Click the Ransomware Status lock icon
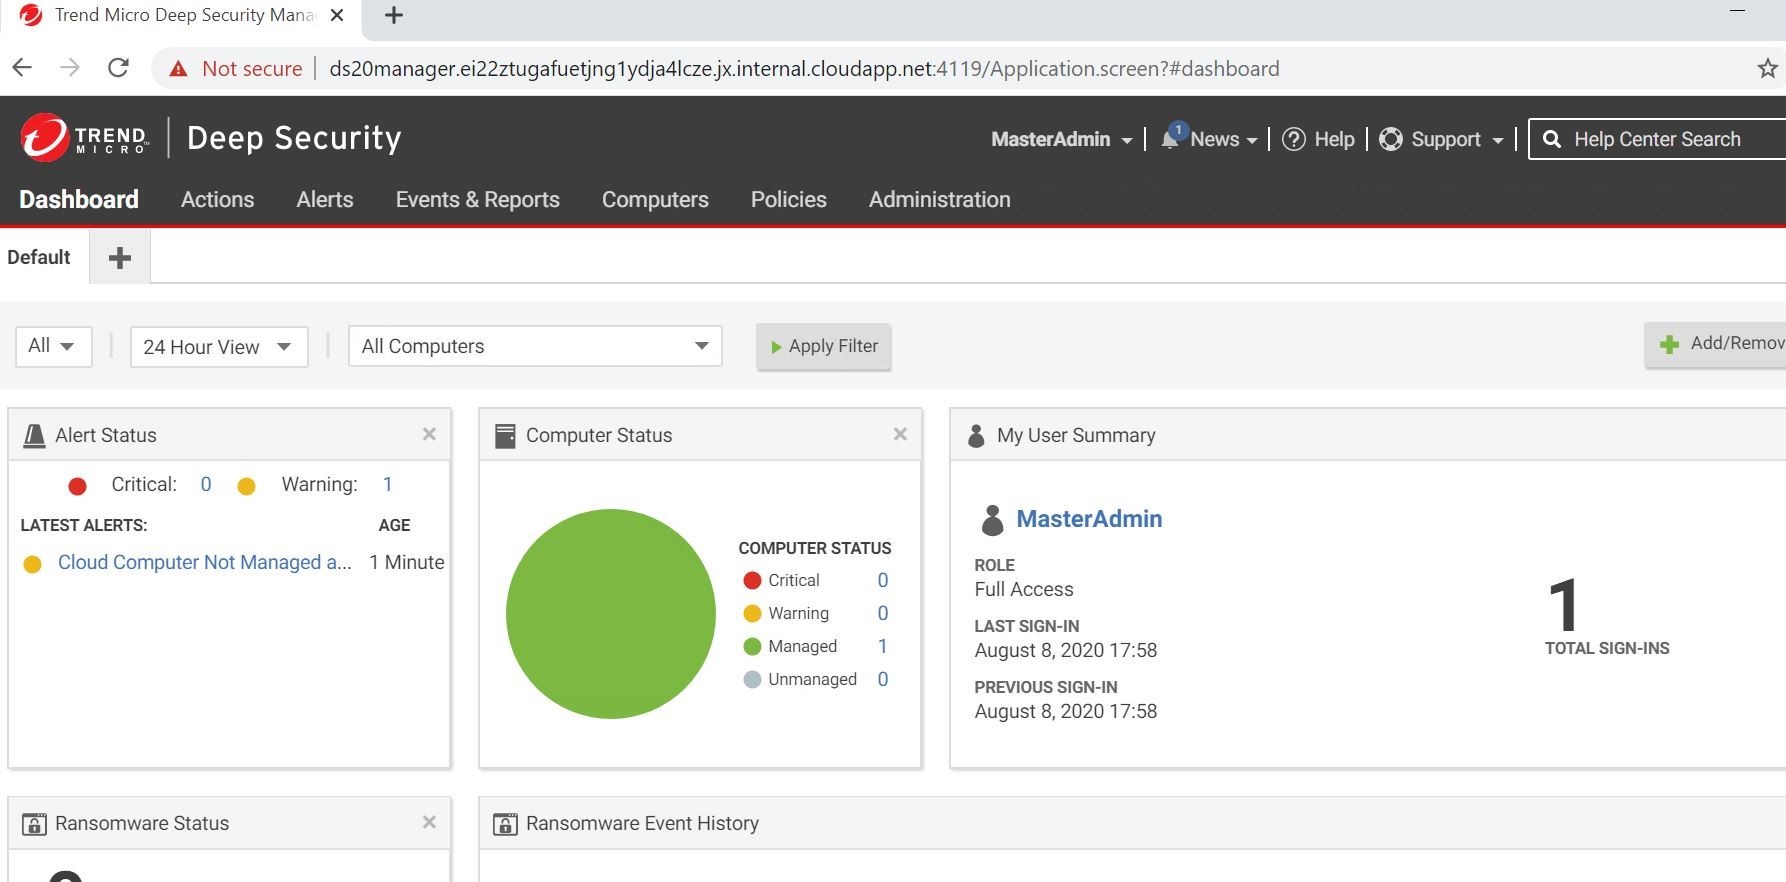Viewport: 1786px width, 882px height. tap(35, 824)
